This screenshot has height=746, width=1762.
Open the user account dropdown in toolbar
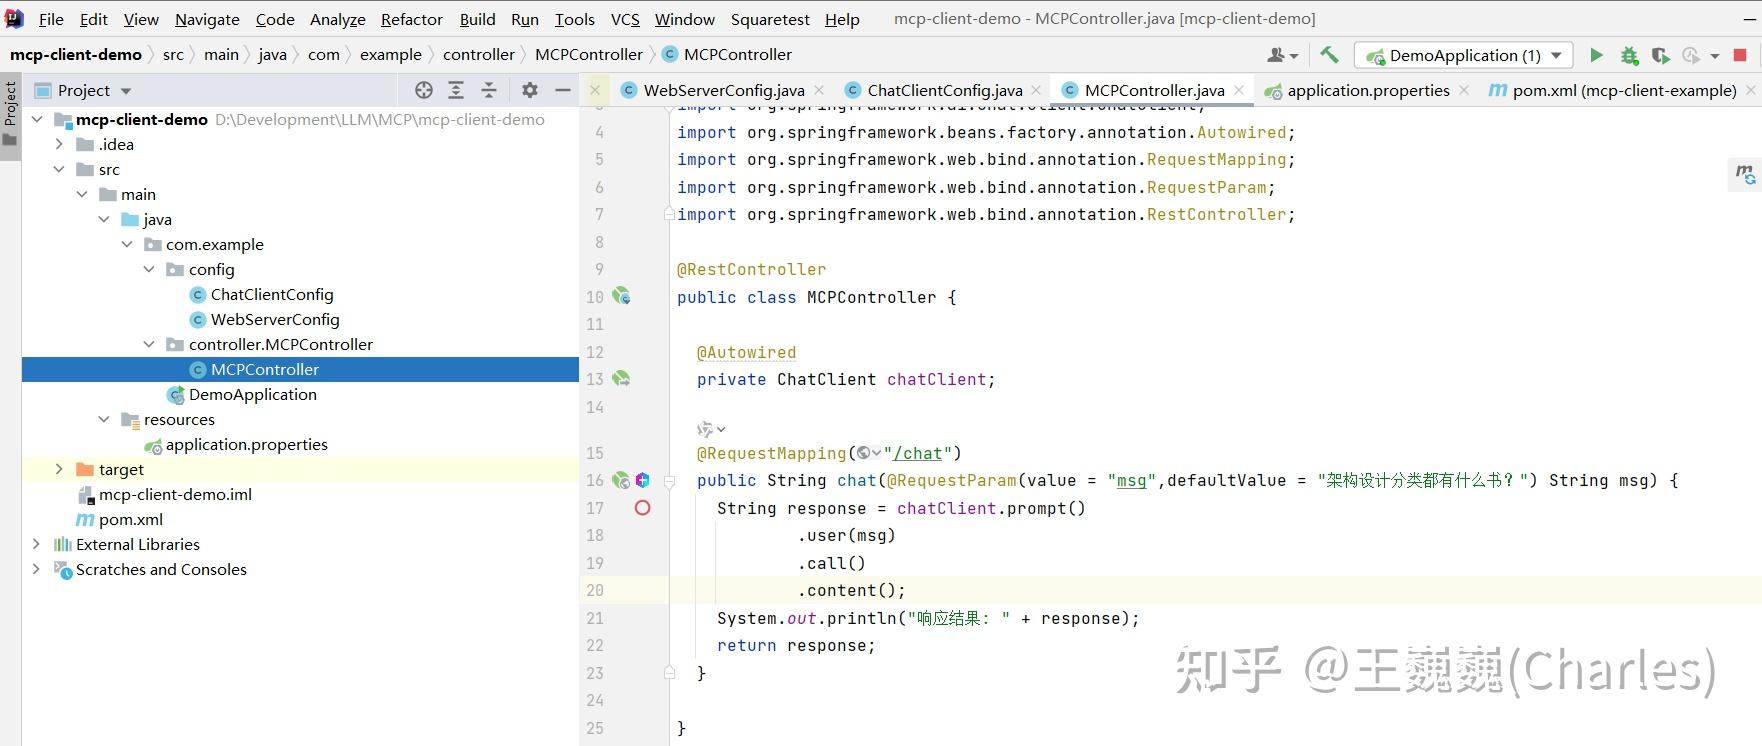click(1282, 55)
